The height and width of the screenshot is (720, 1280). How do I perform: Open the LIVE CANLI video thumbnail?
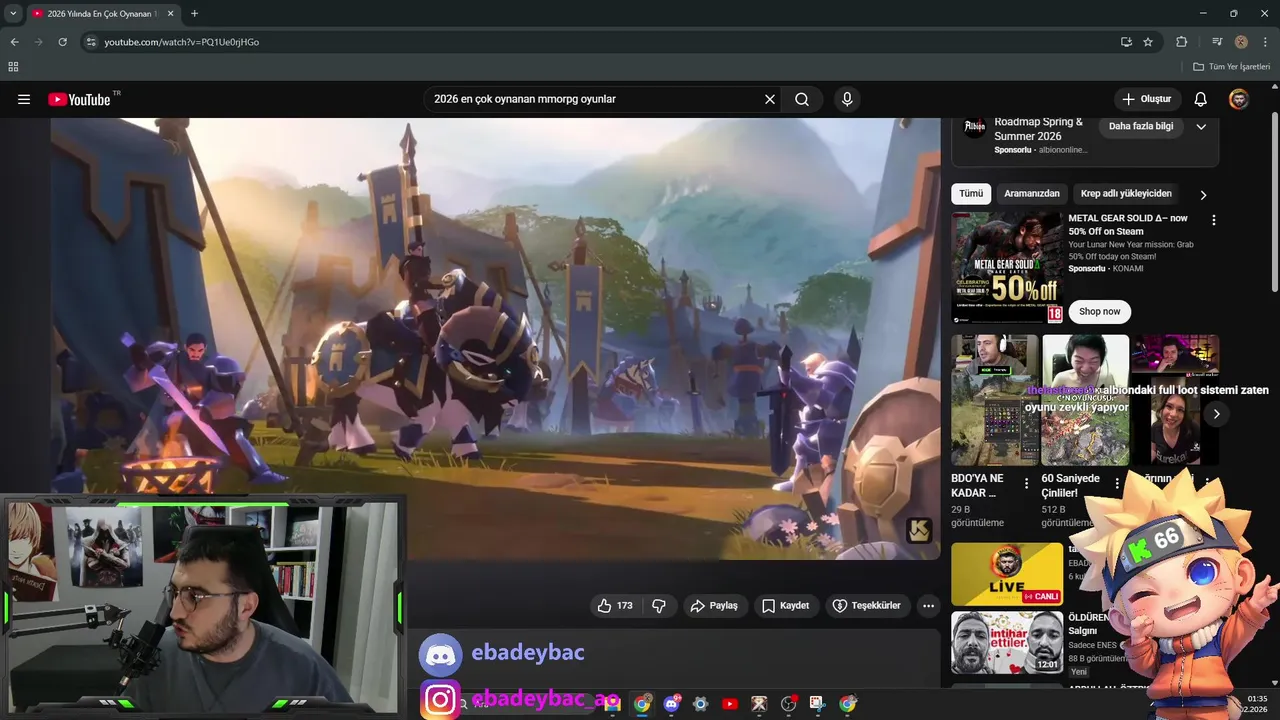pyautogui.click(x=1007, y=574)
